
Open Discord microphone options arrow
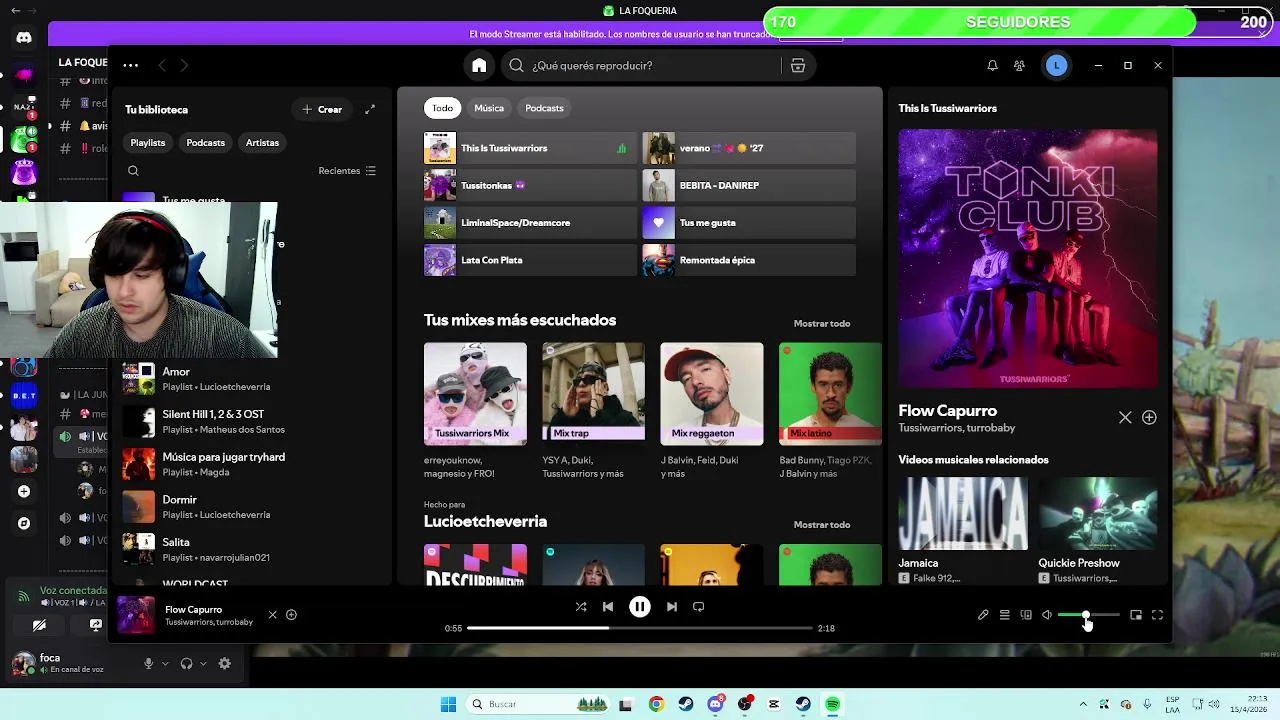point(165,663)
